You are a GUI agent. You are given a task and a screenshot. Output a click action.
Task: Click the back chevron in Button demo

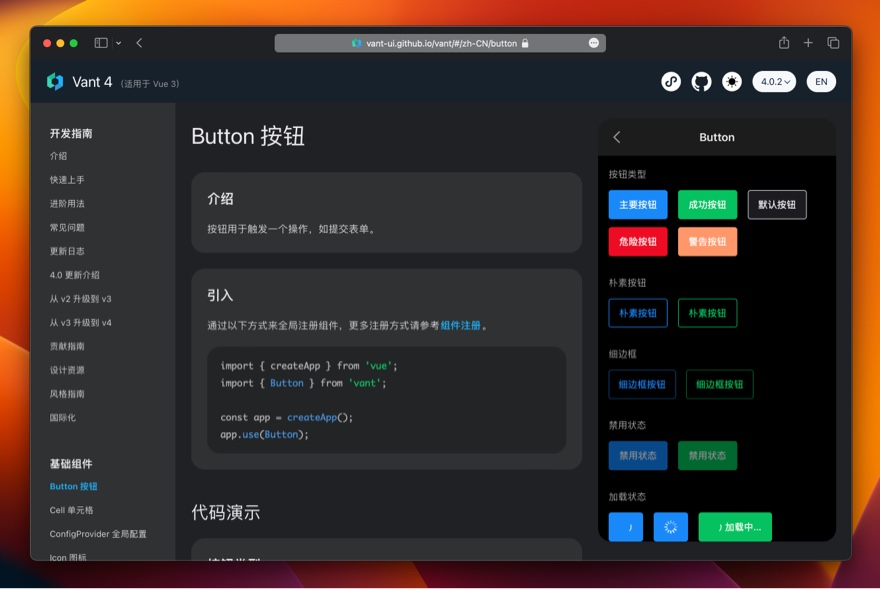point(617,137)
